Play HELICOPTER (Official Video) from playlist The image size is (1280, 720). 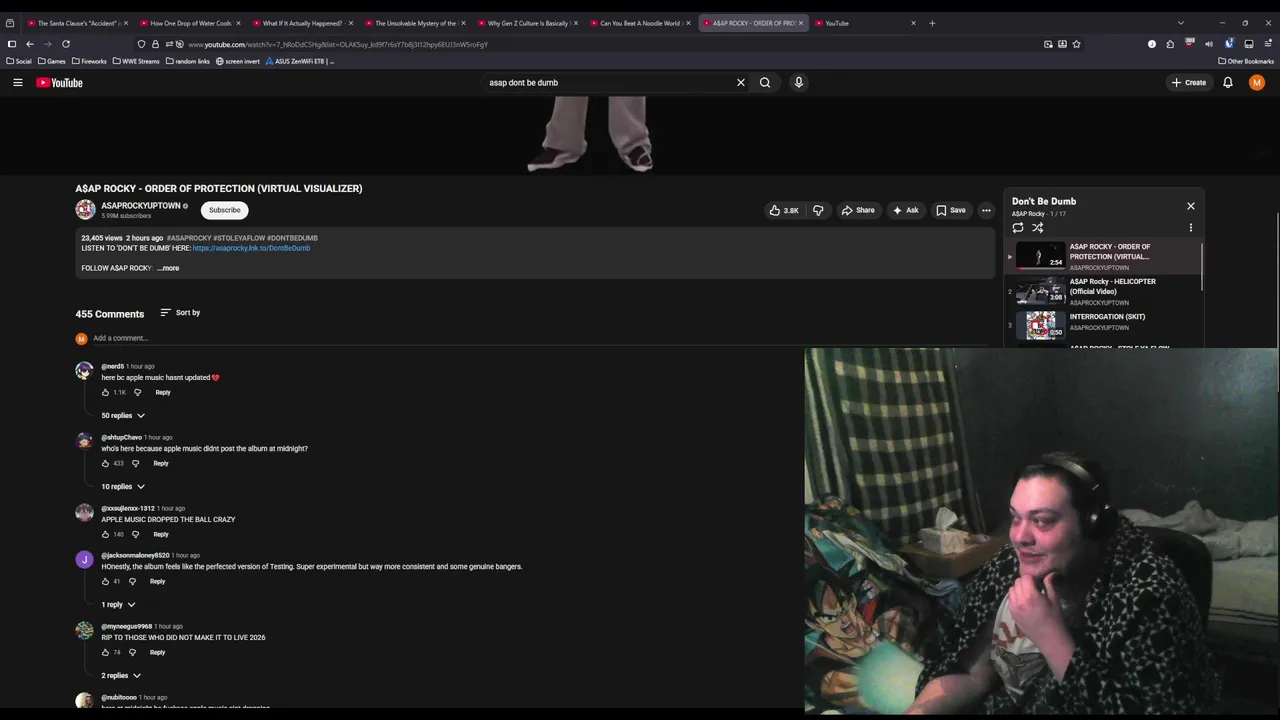(x=1105, y=291)
